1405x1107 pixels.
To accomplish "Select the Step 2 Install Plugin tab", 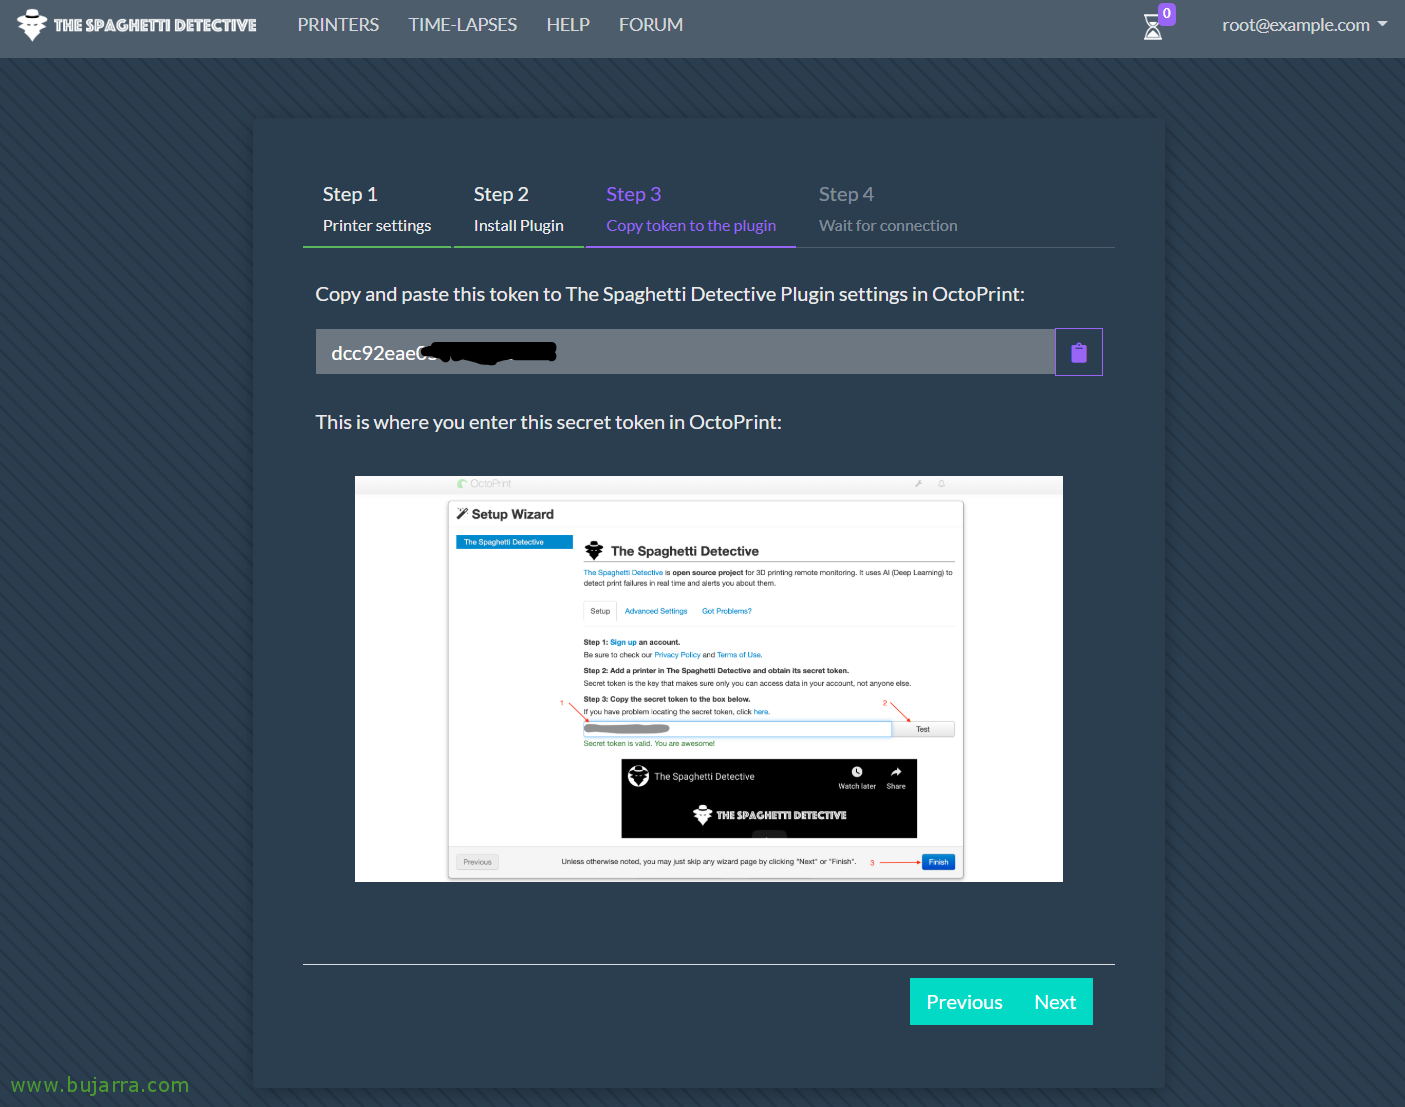I will (x=519, y=209).
